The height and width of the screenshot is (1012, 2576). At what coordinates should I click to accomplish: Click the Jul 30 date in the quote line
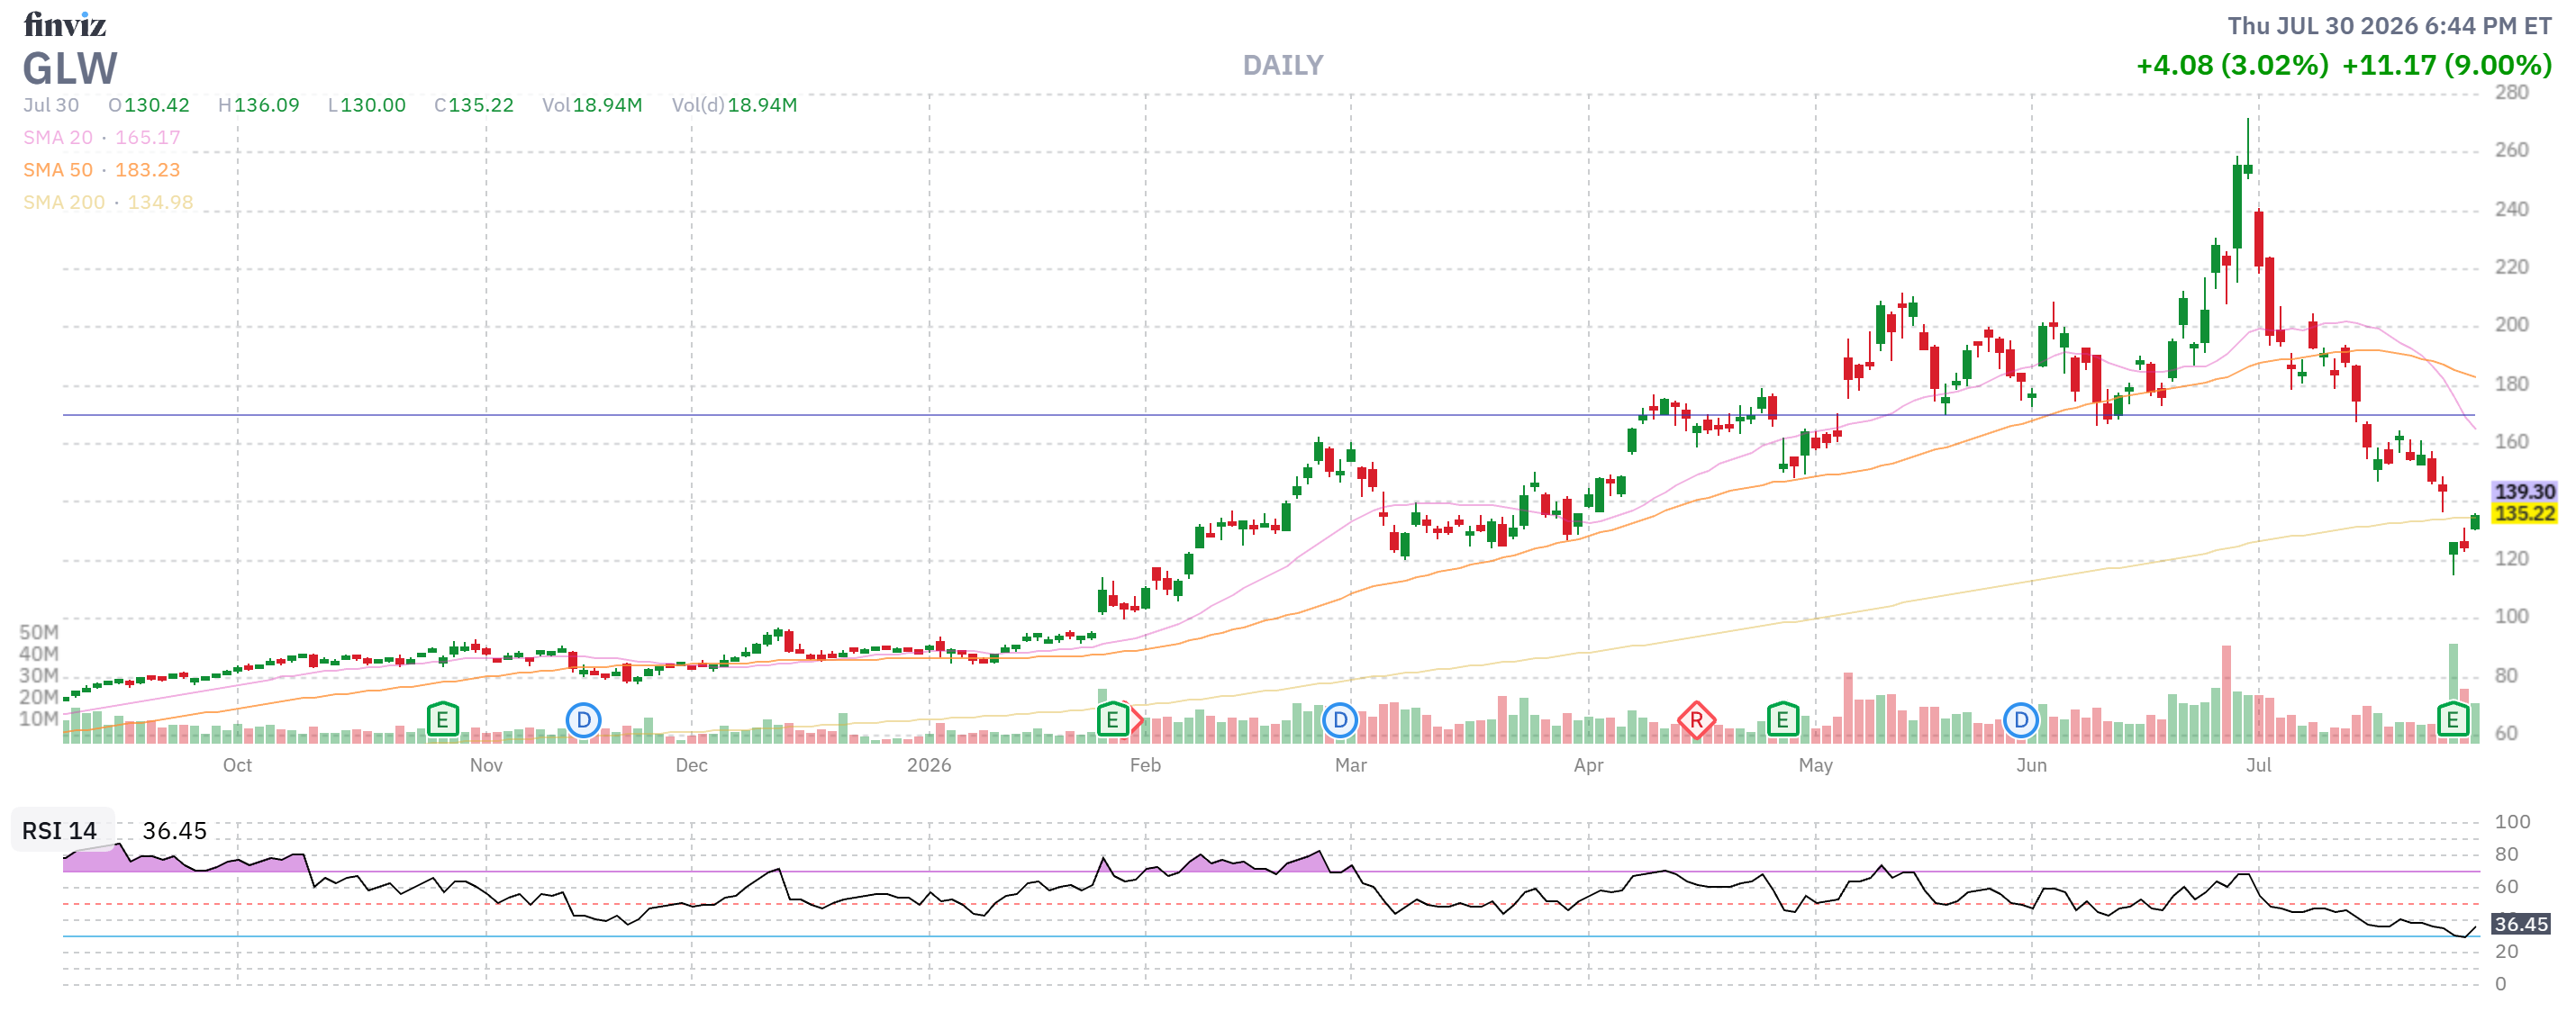(51, 105)
